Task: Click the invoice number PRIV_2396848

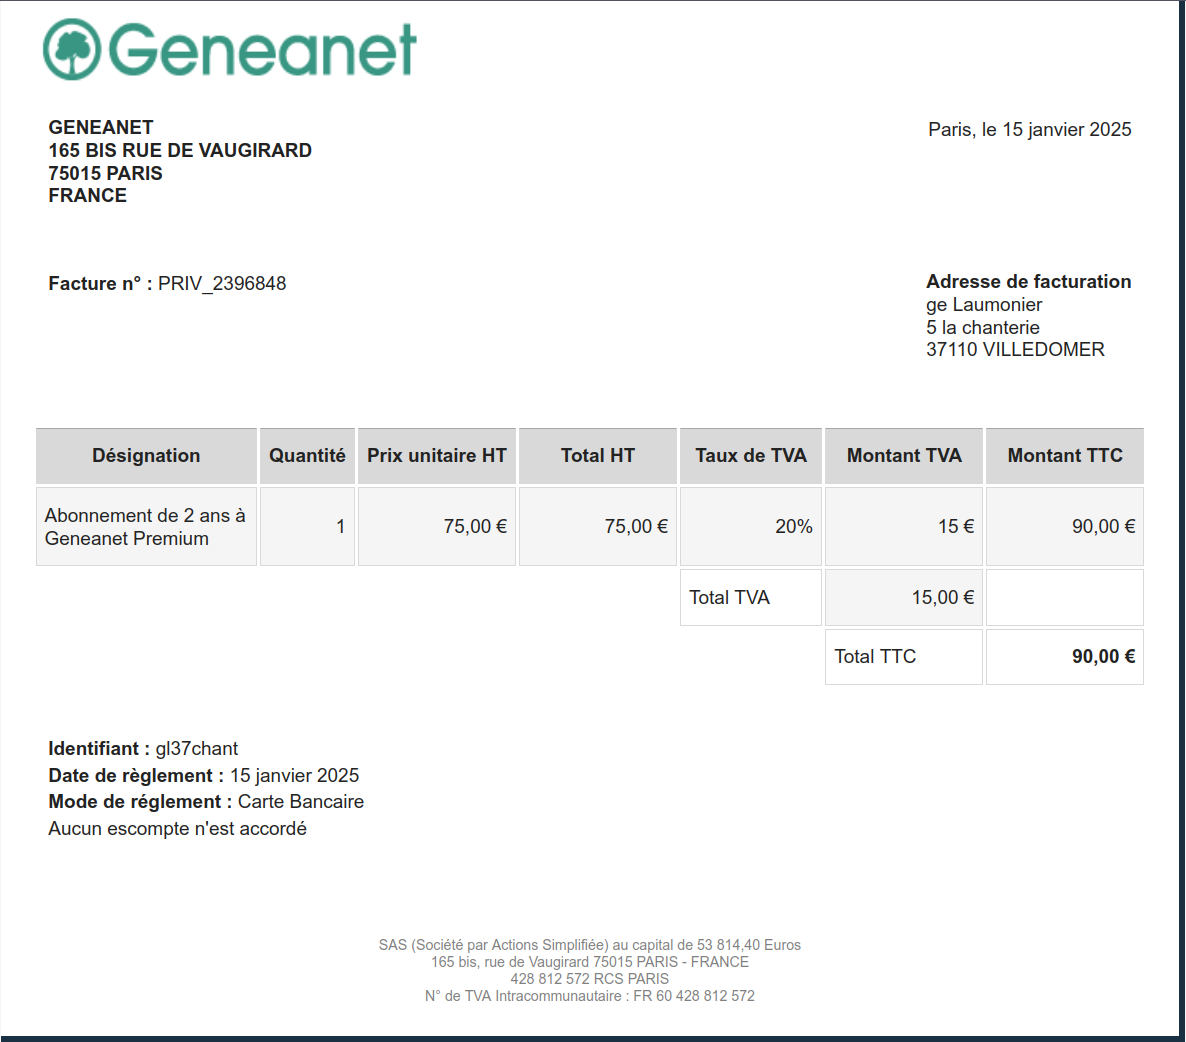Action: (222, 284)
